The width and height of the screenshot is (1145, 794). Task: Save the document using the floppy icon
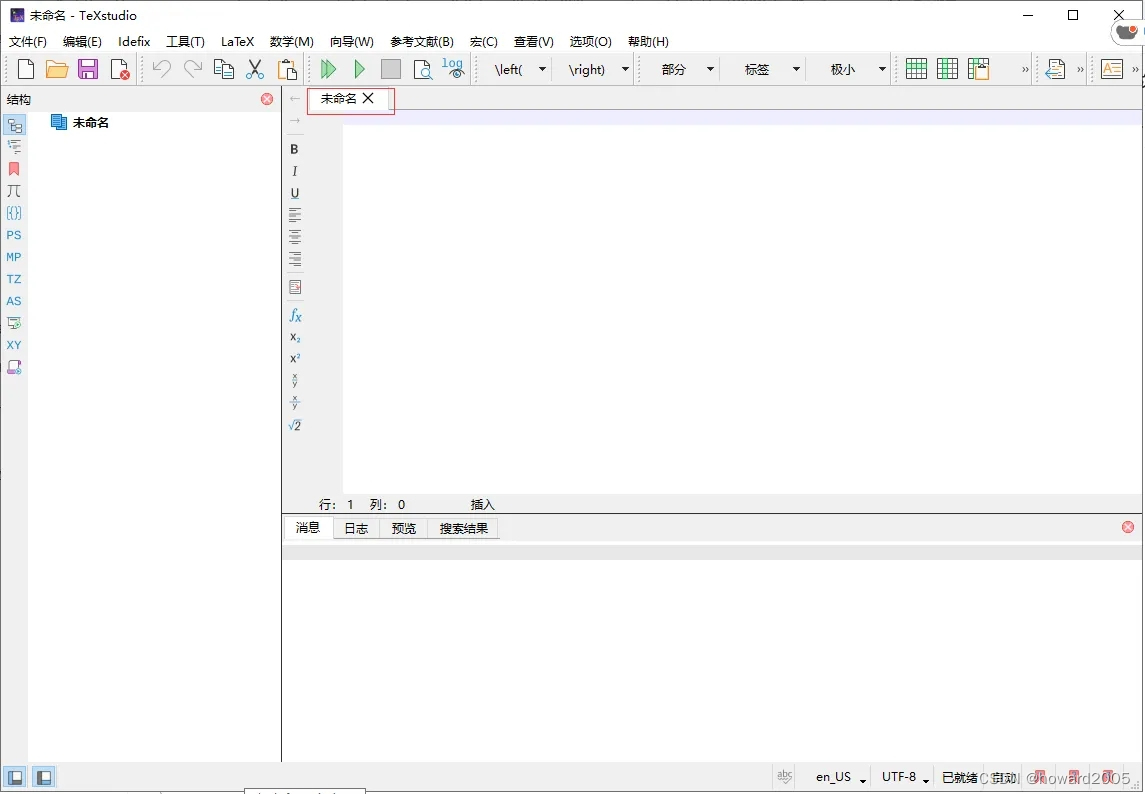[88, 69]
